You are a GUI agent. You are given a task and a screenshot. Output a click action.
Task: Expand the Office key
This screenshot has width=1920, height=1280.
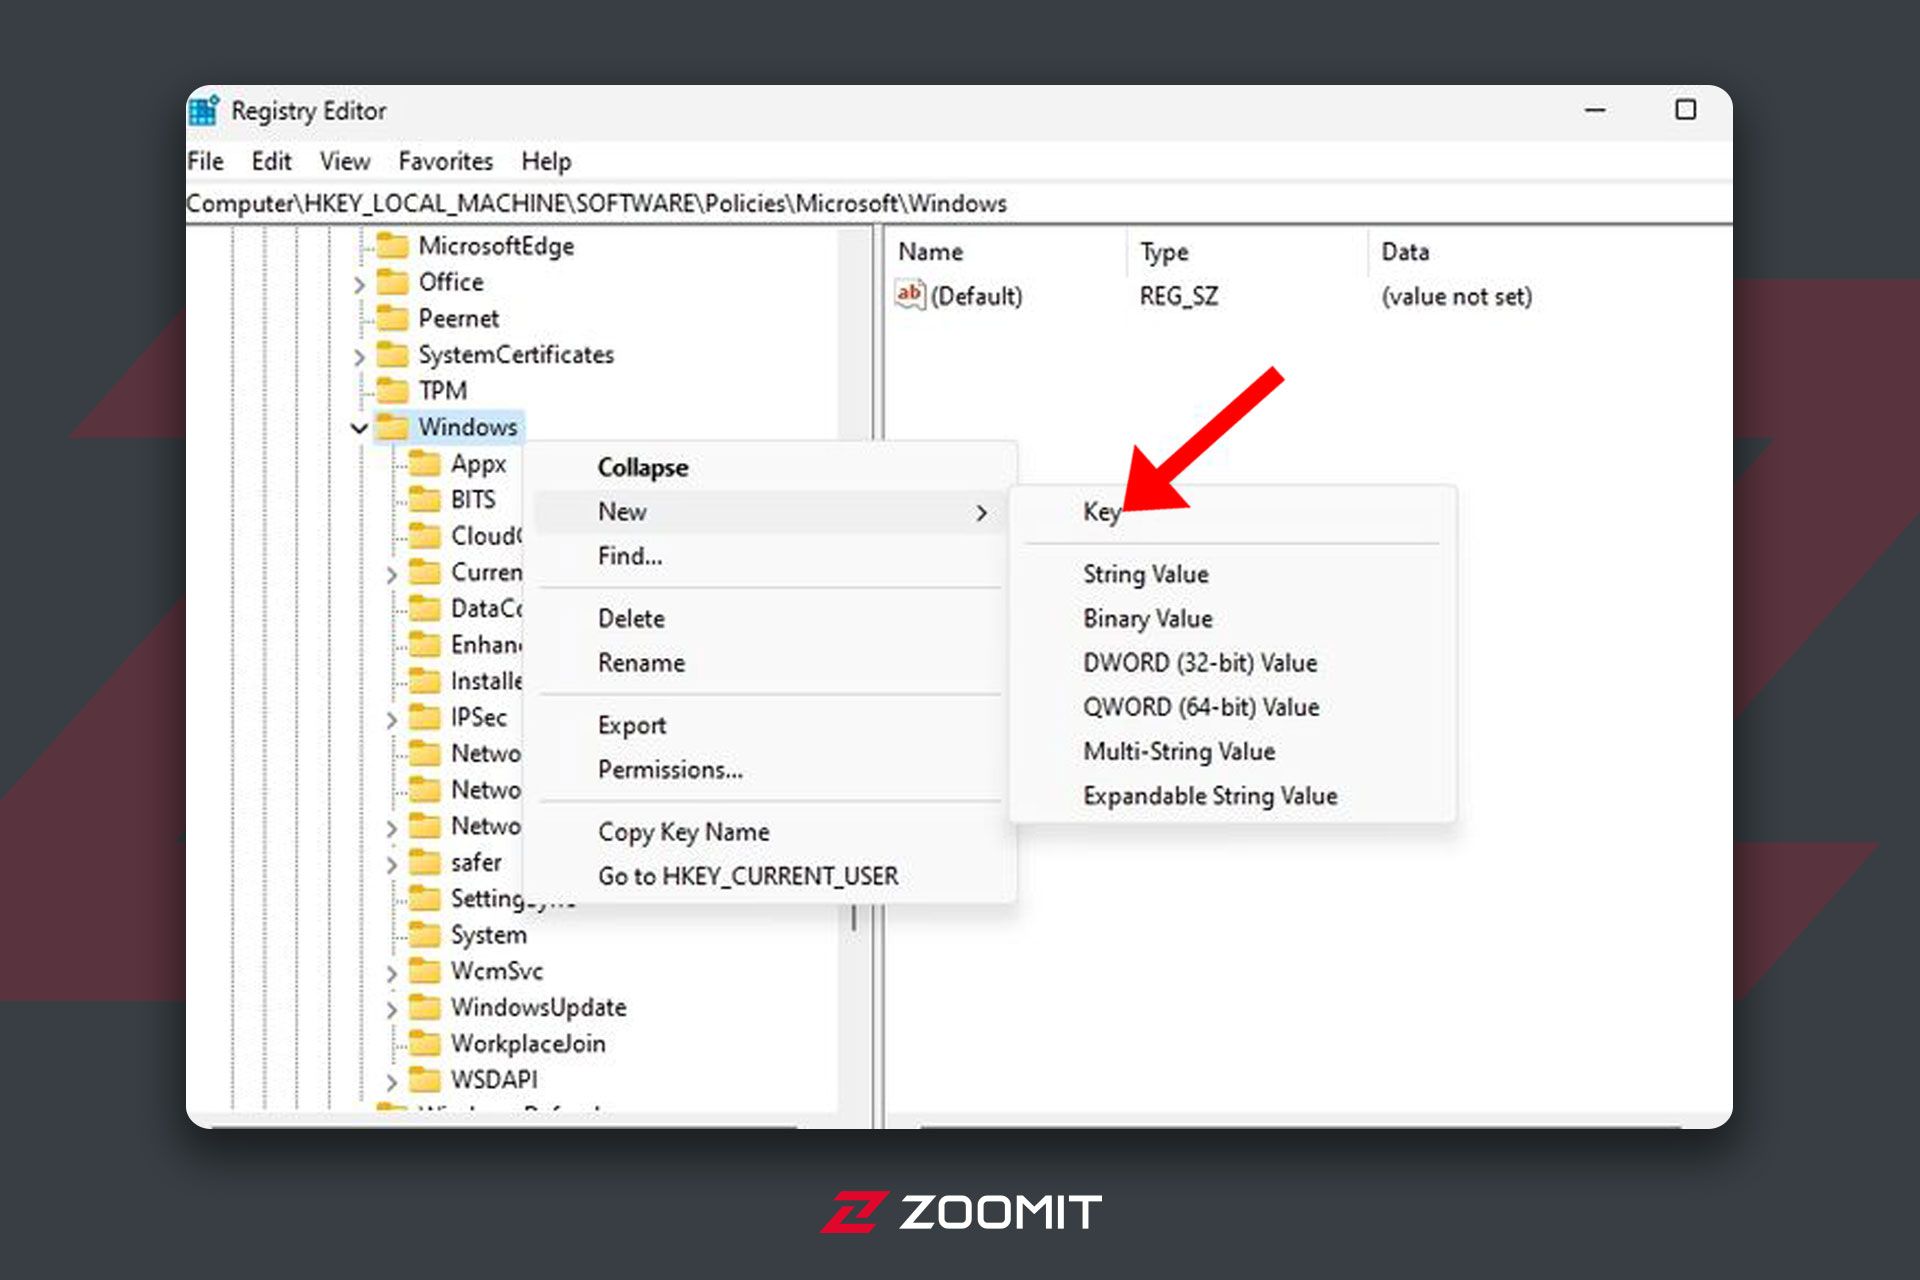click(x=359, y=285)
